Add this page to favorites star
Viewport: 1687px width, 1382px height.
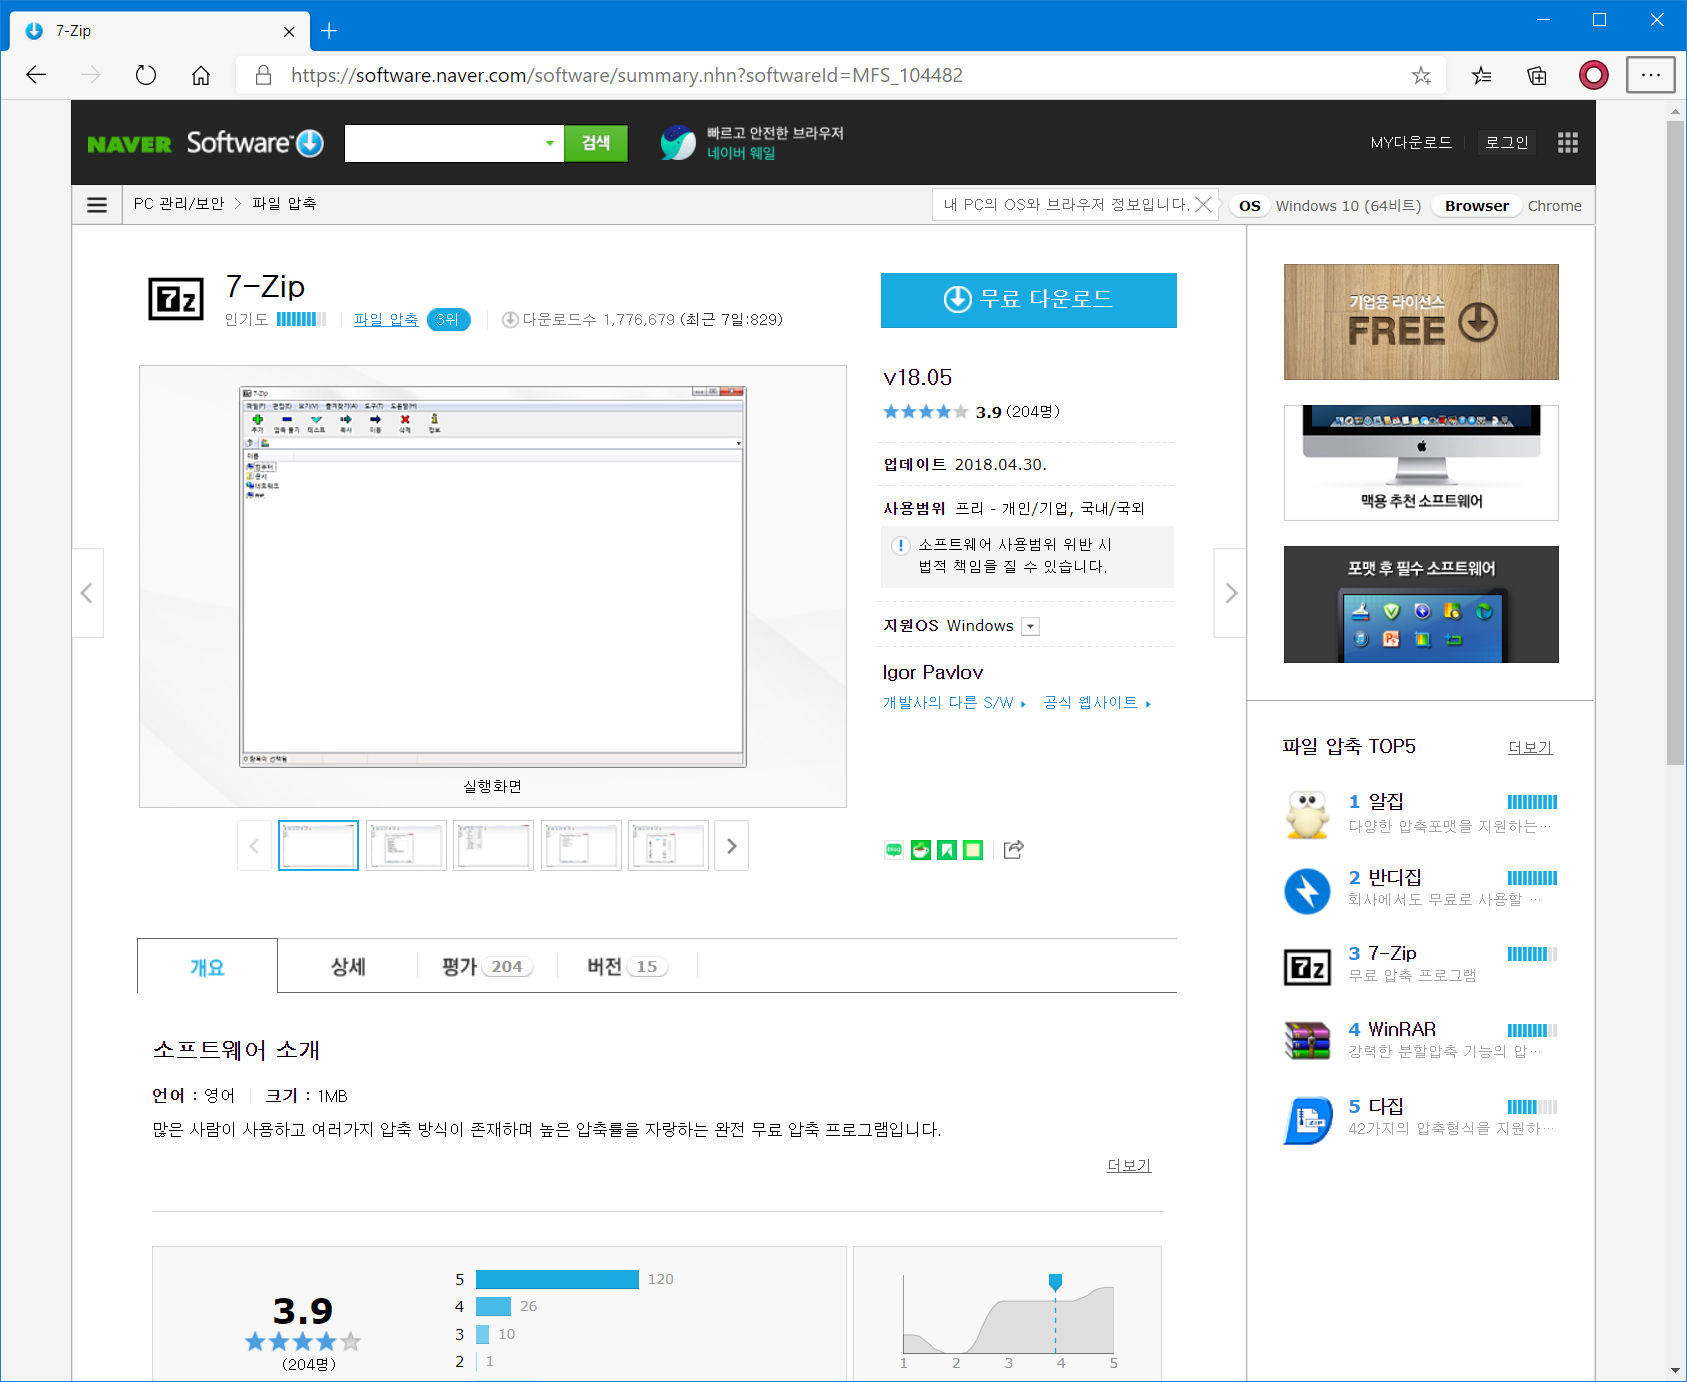[1421, 75]
